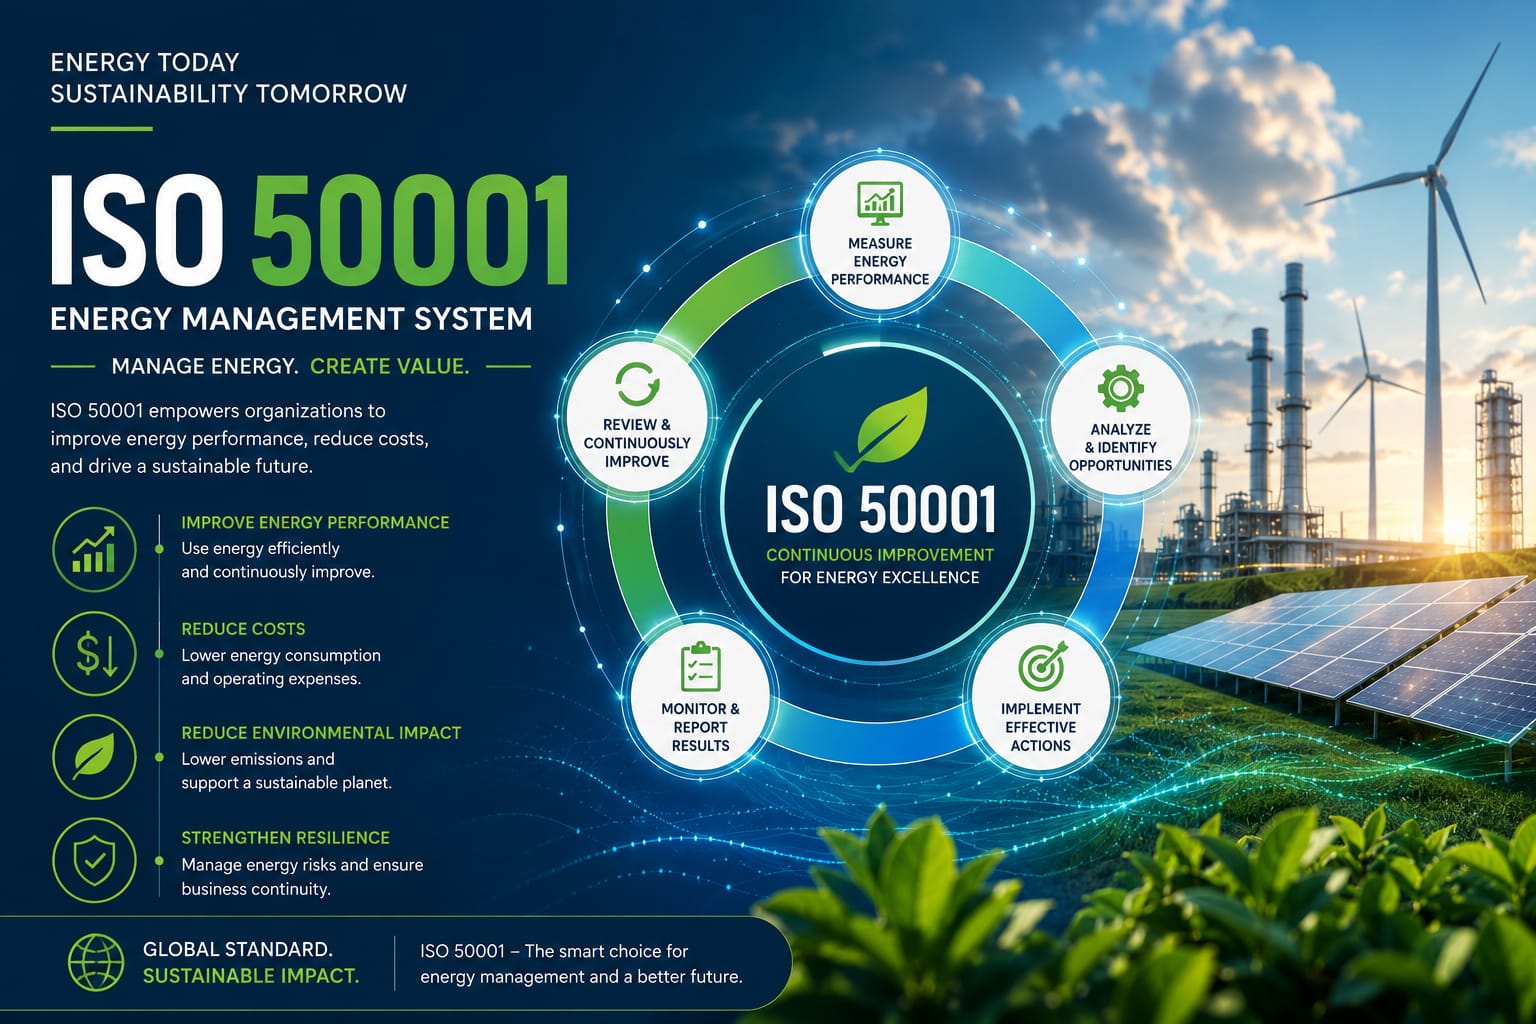Click the globe icon in bottom banner

(x=96, y=962)
